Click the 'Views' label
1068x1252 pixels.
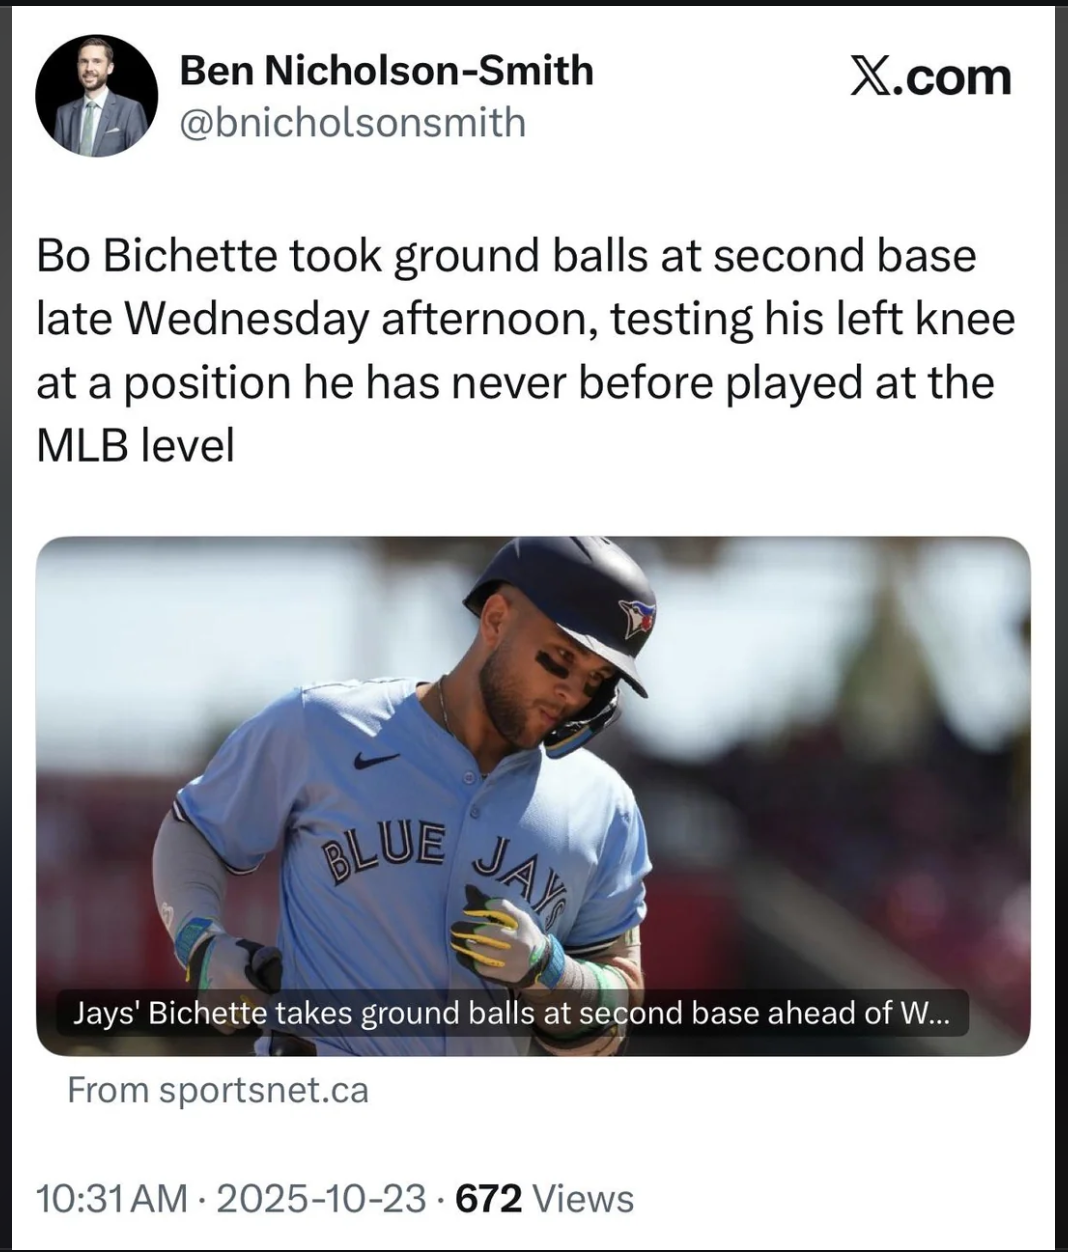click(583, 1198)
